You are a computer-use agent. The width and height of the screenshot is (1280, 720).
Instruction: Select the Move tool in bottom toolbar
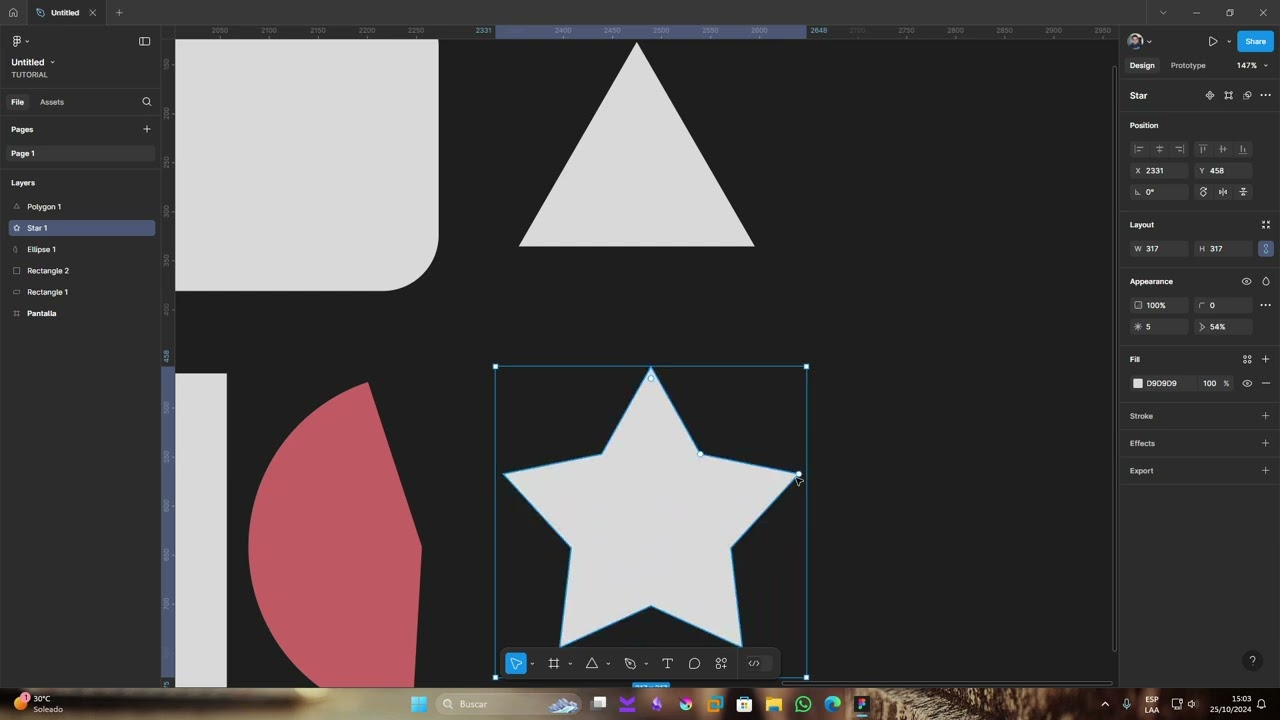click(516, 663)
